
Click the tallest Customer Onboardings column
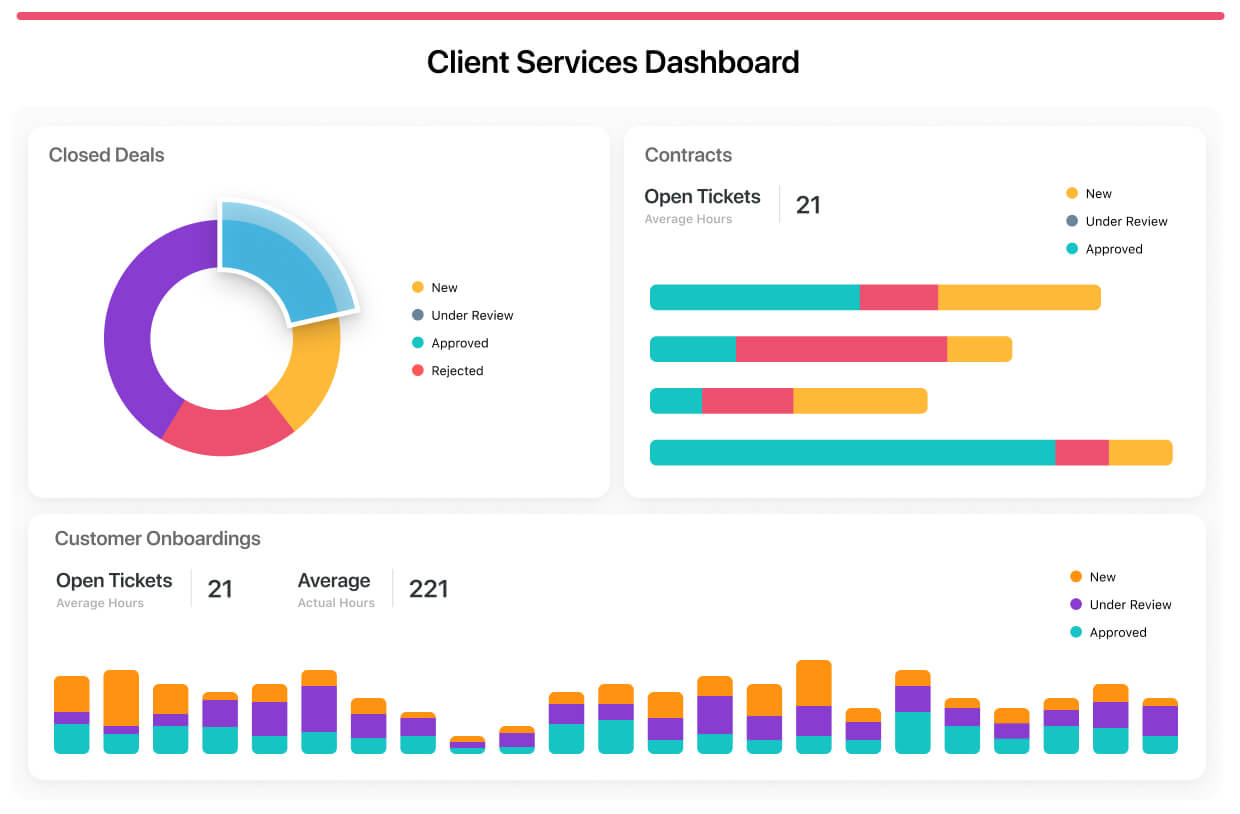click(814, 707)
